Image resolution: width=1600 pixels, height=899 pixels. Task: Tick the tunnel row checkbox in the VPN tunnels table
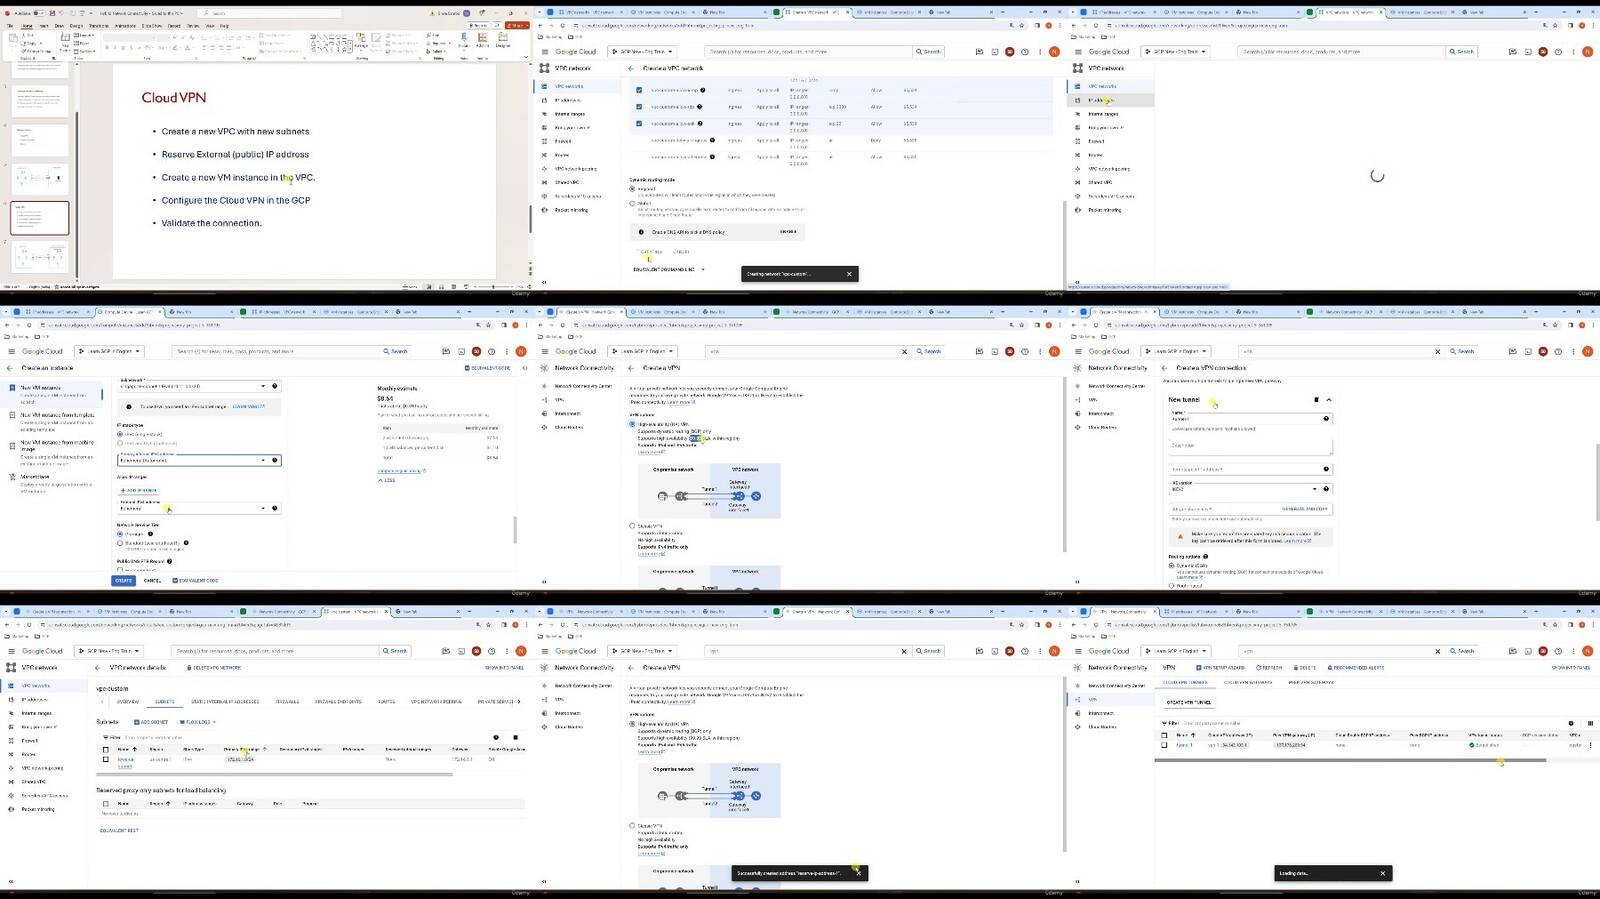[1164, 745]
